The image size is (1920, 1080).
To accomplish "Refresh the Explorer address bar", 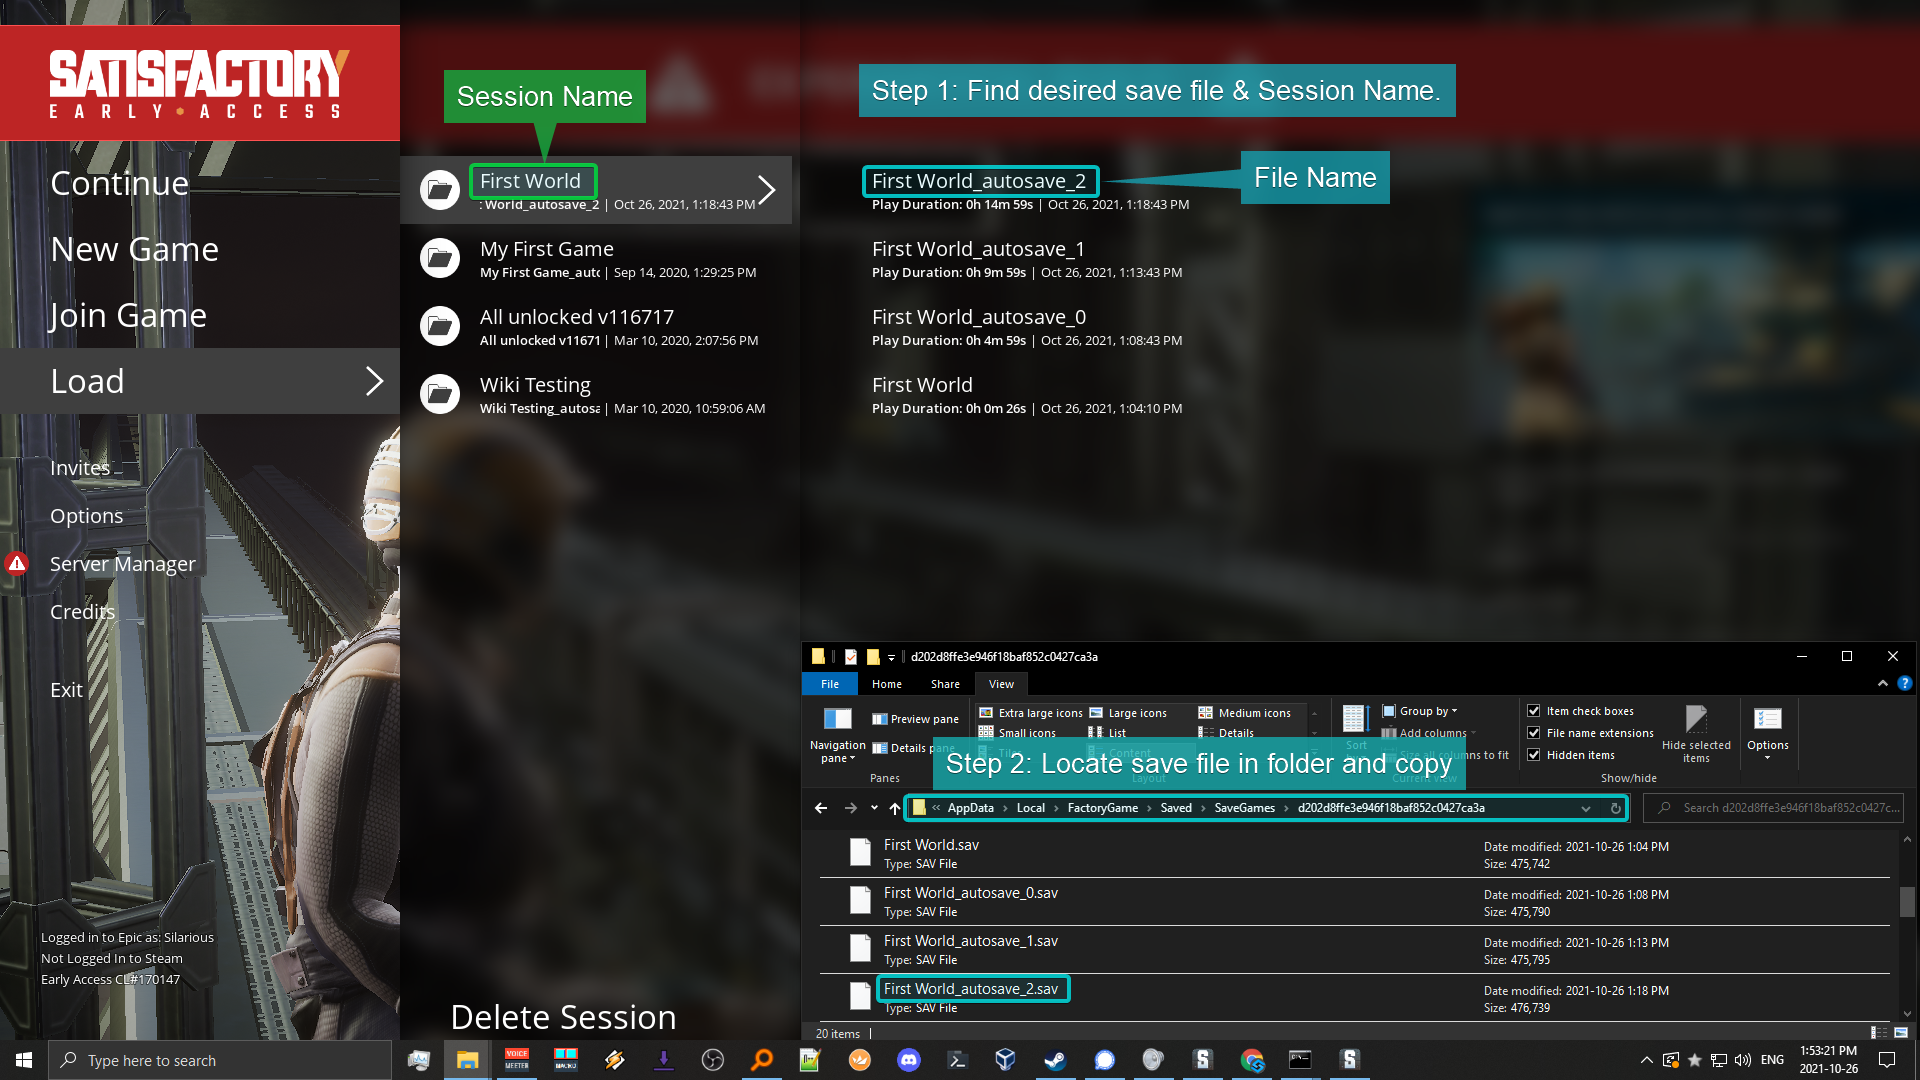I will (x=1615, y=808).
